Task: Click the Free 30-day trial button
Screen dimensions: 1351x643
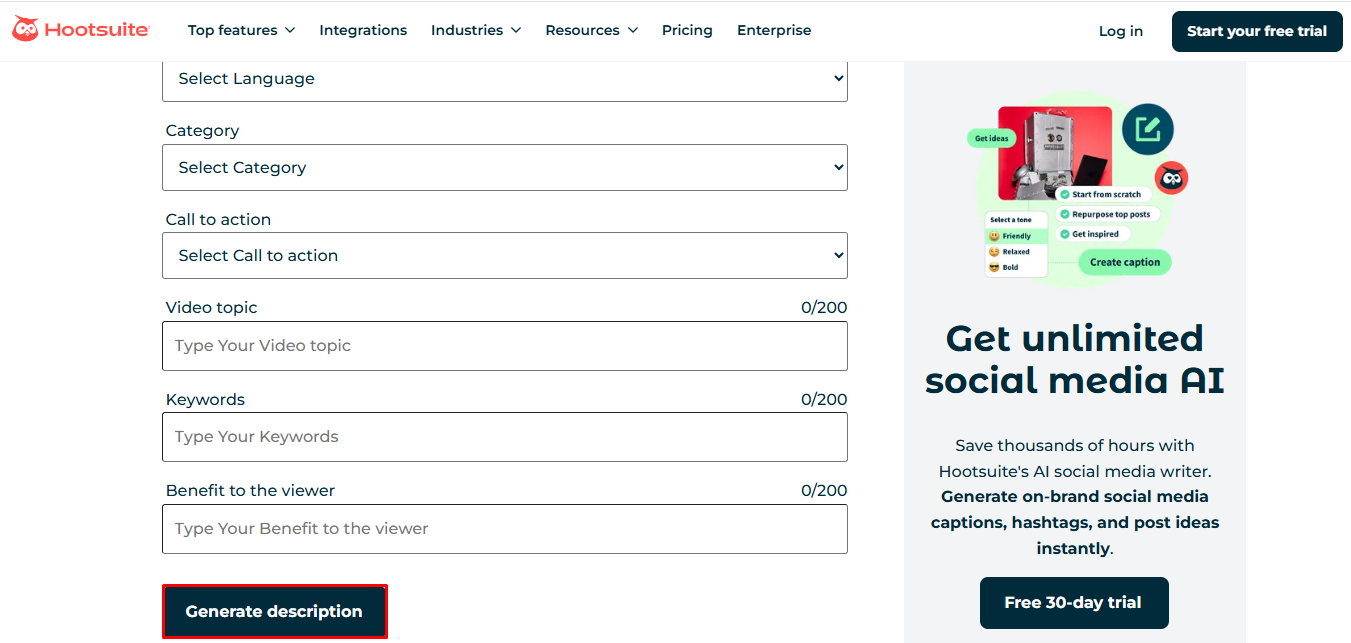Action: tap(1074, 603)
